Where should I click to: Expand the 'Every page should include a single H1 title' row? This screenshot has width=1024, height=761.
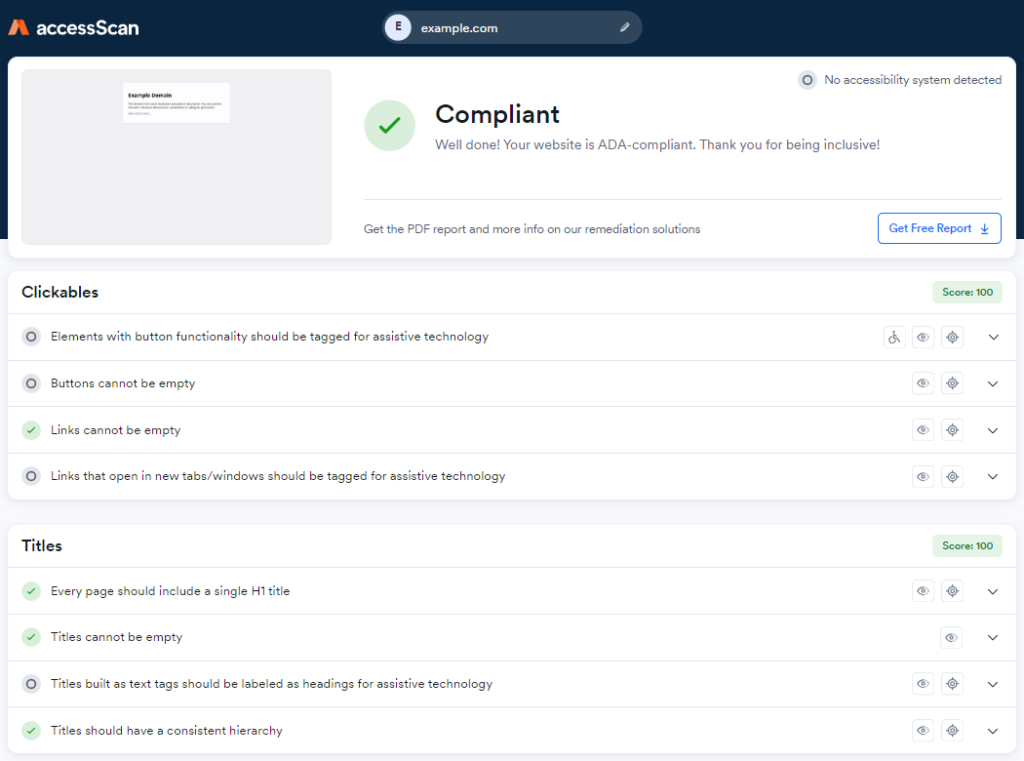click(x=993, y=591)
